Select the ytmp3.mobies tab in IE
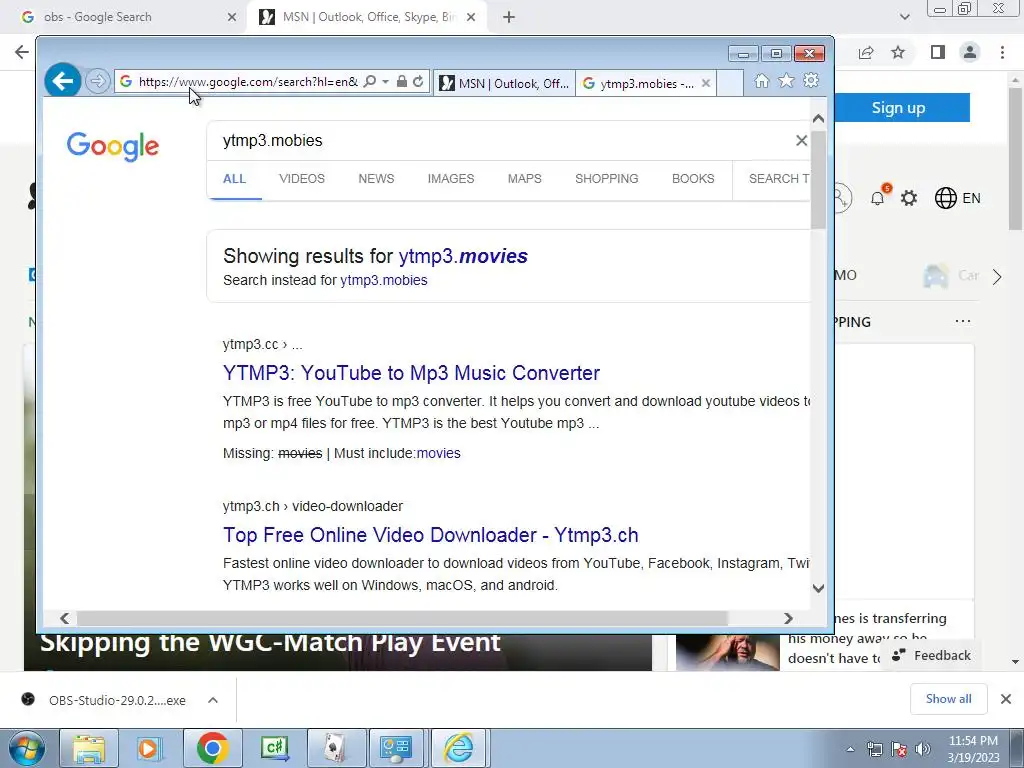1024x768 pixels. point(639,84)
